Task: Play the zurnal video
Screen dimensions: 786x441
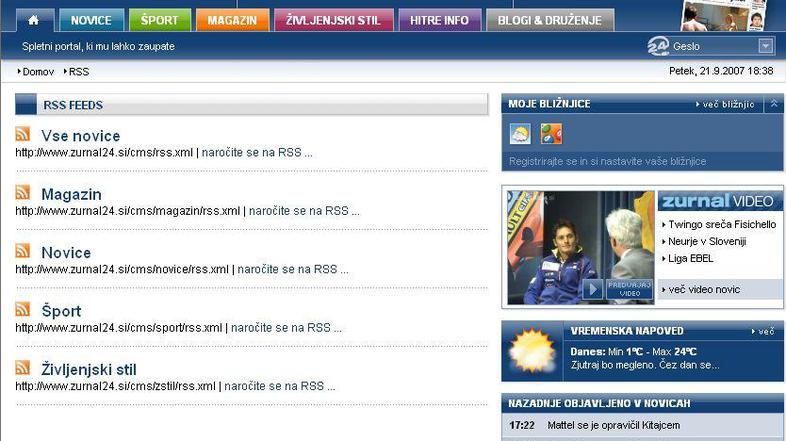Action: (593, 289)
